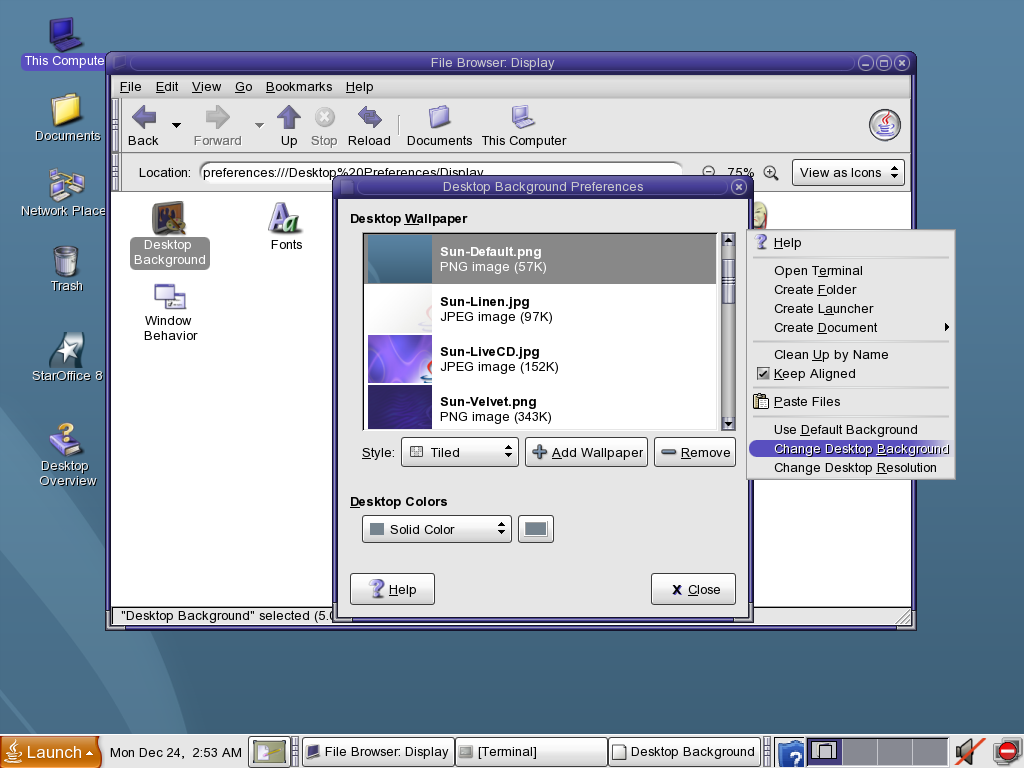Screen dimensions: 1024x768
Task: Open the View menu
Action: [x=206, y=87]
